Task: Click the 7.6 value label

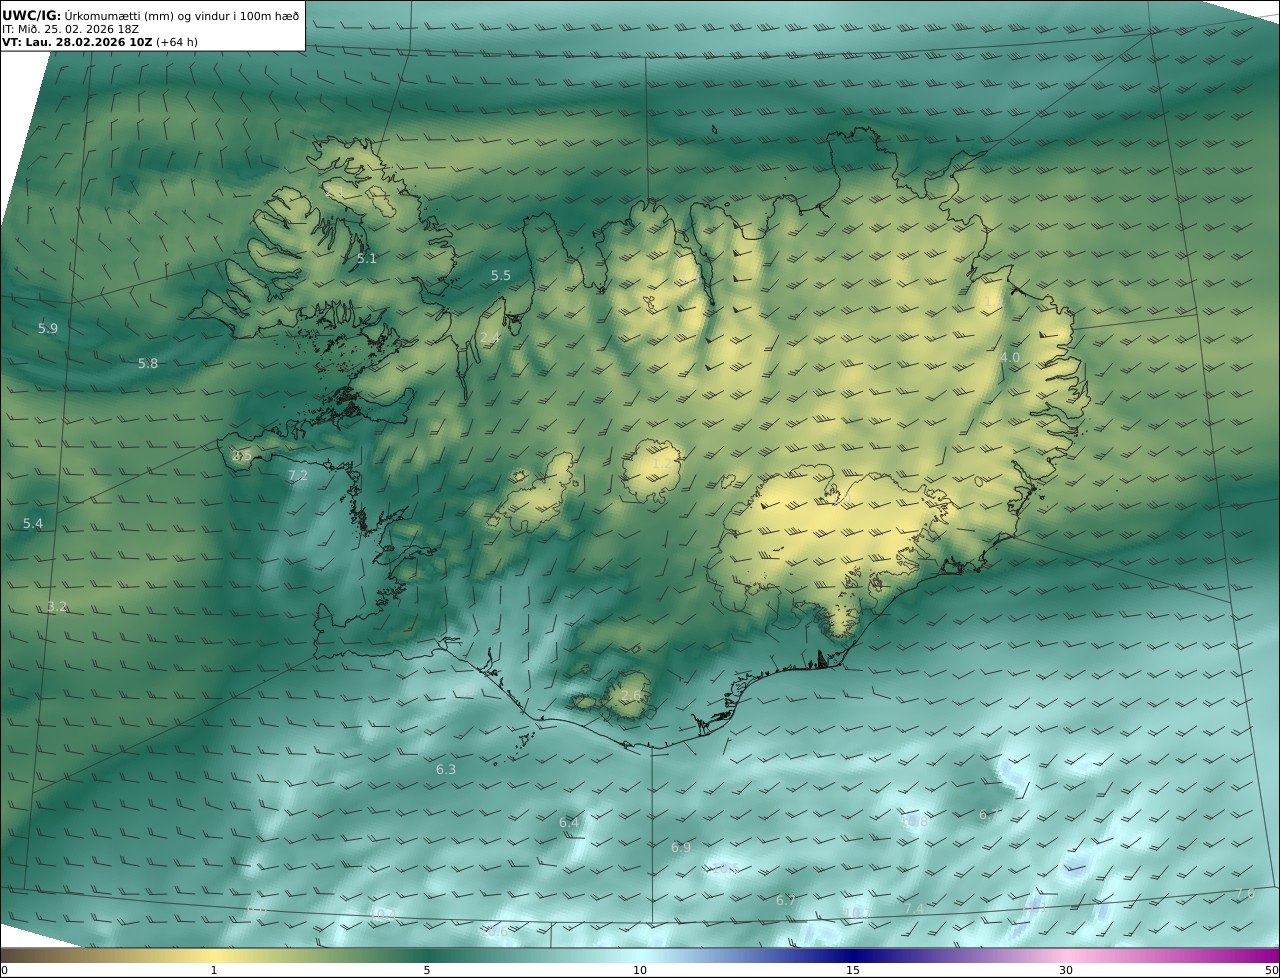Action: pyautogui.click(x=1244, y=893)
